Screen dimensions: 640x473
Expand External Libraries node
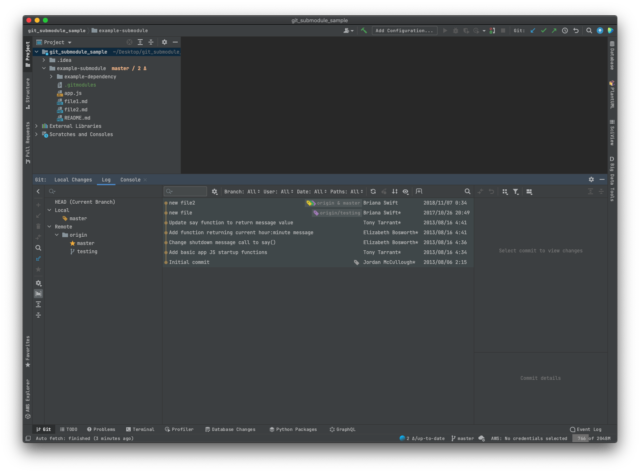coord(37,126)
